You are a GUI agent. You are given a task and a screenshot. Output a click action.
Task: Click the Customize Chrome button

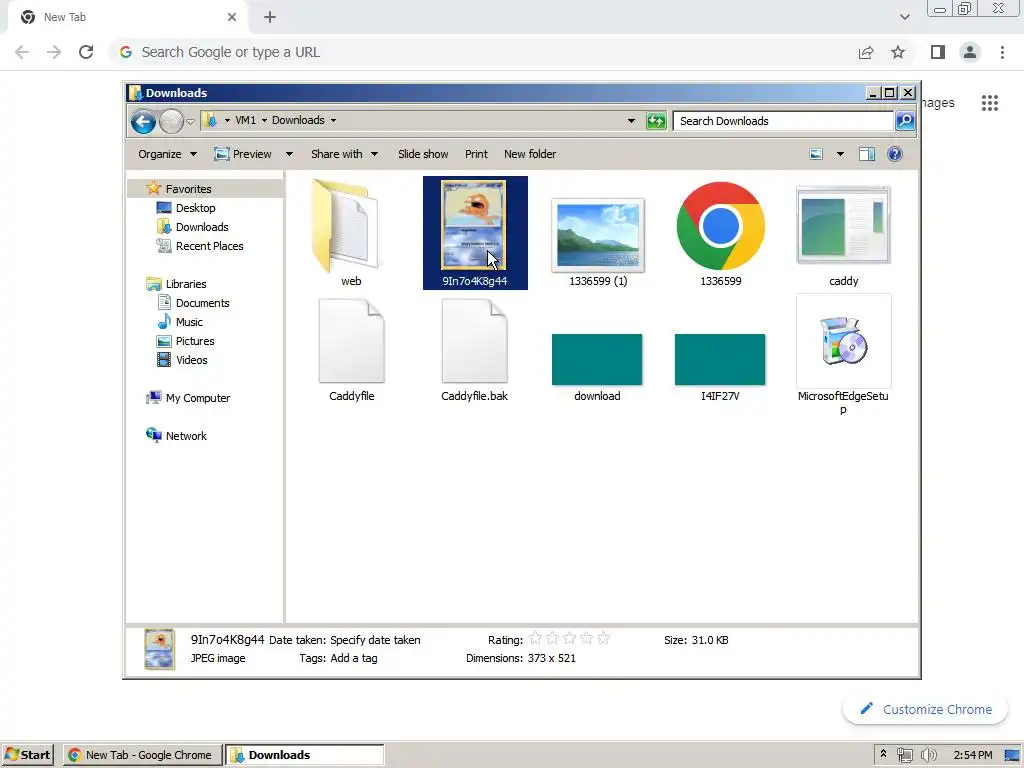coord(925,709)
